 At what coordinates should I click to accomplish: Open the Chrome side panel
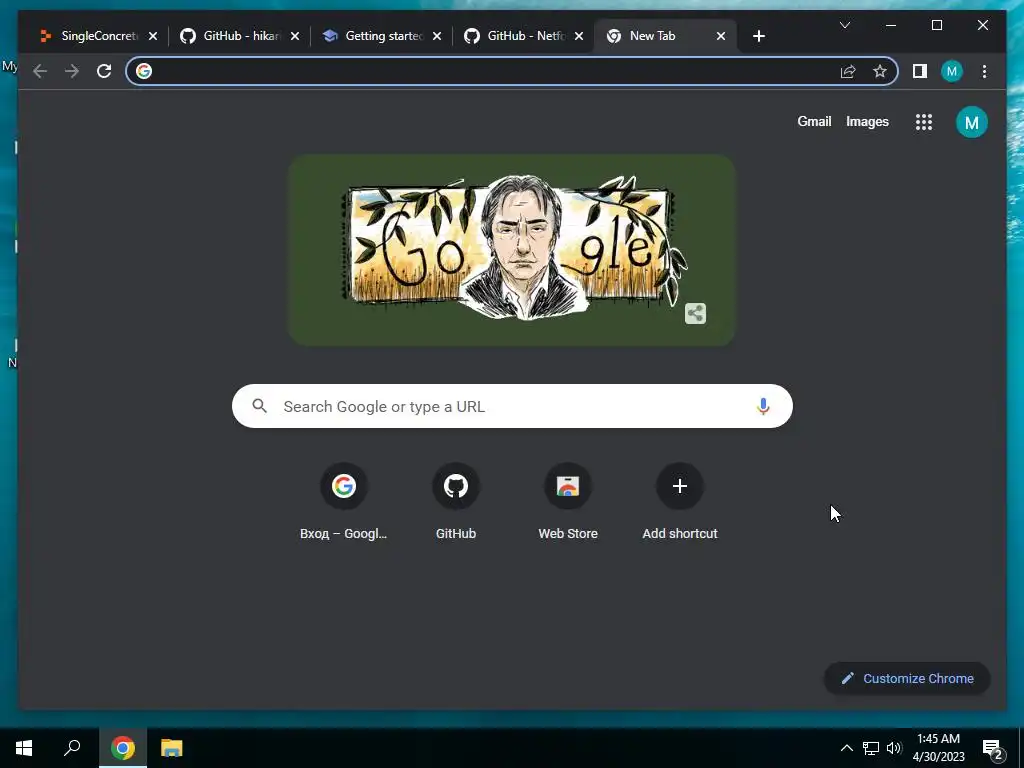point(920,71)
